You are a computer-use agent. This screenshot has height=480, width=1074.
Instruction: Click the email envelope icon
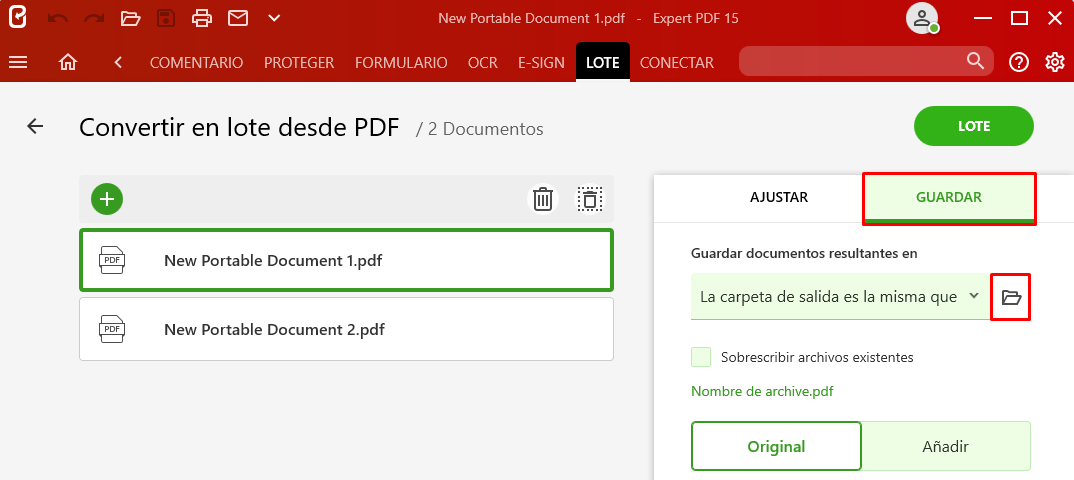click(x=238, y=18)
